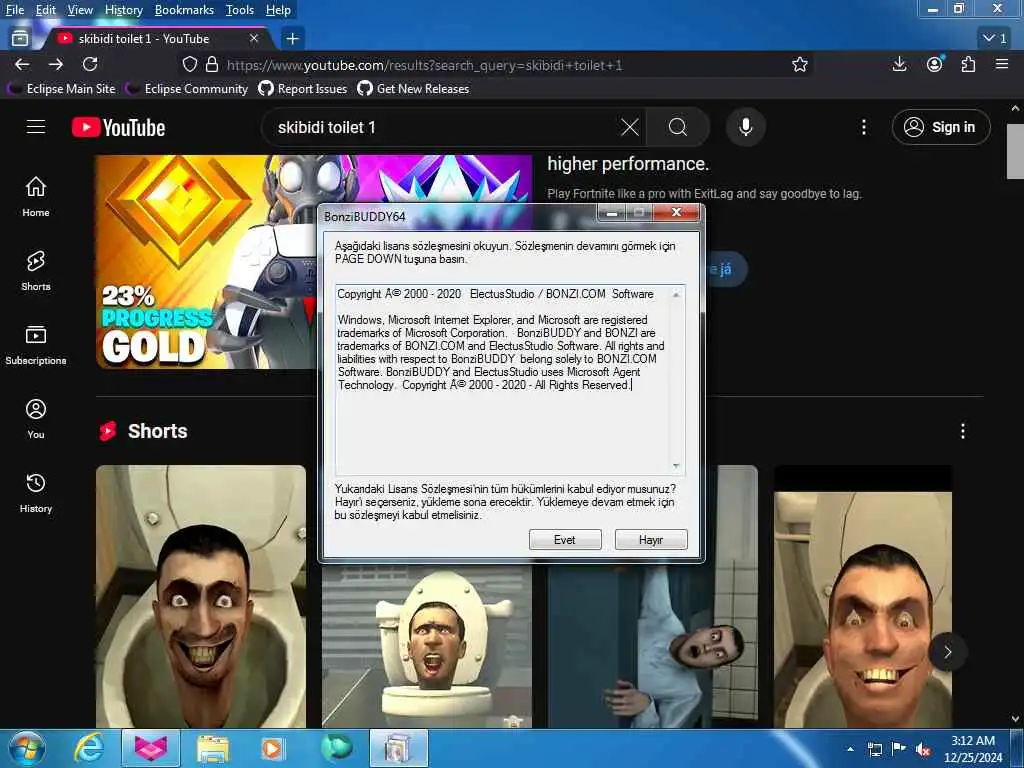
Task: Go forward with the browser forward arrow
Action: coord(56,64)
